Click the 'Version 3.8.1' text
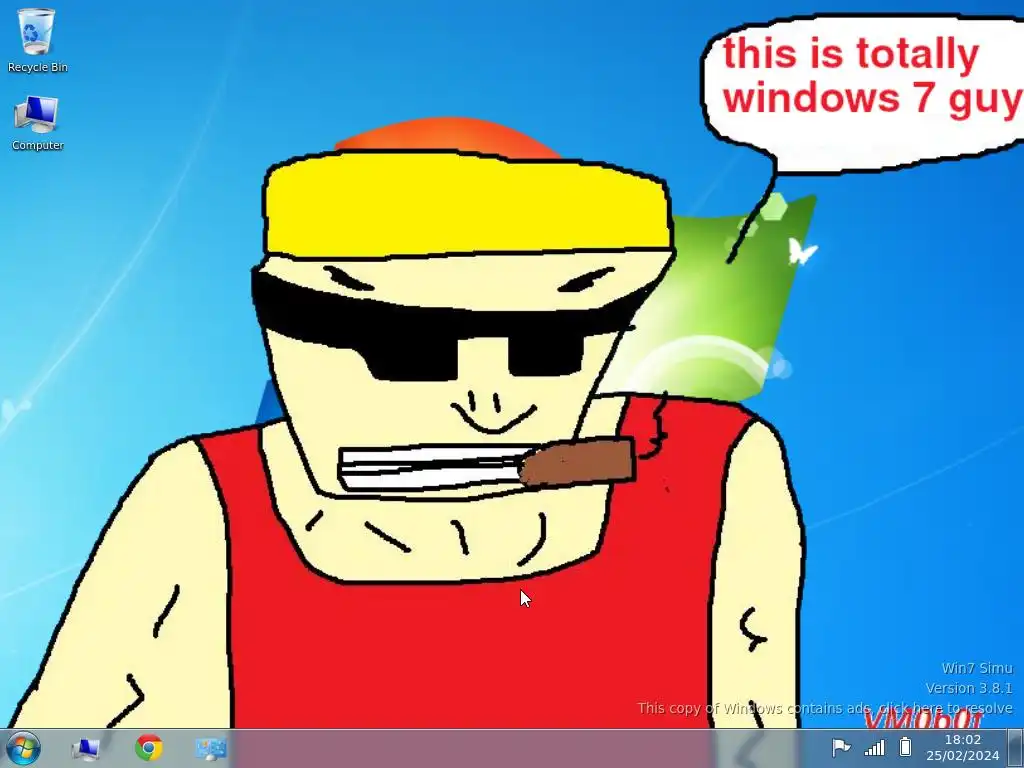The image size is (1024, 768). (969, 688)
